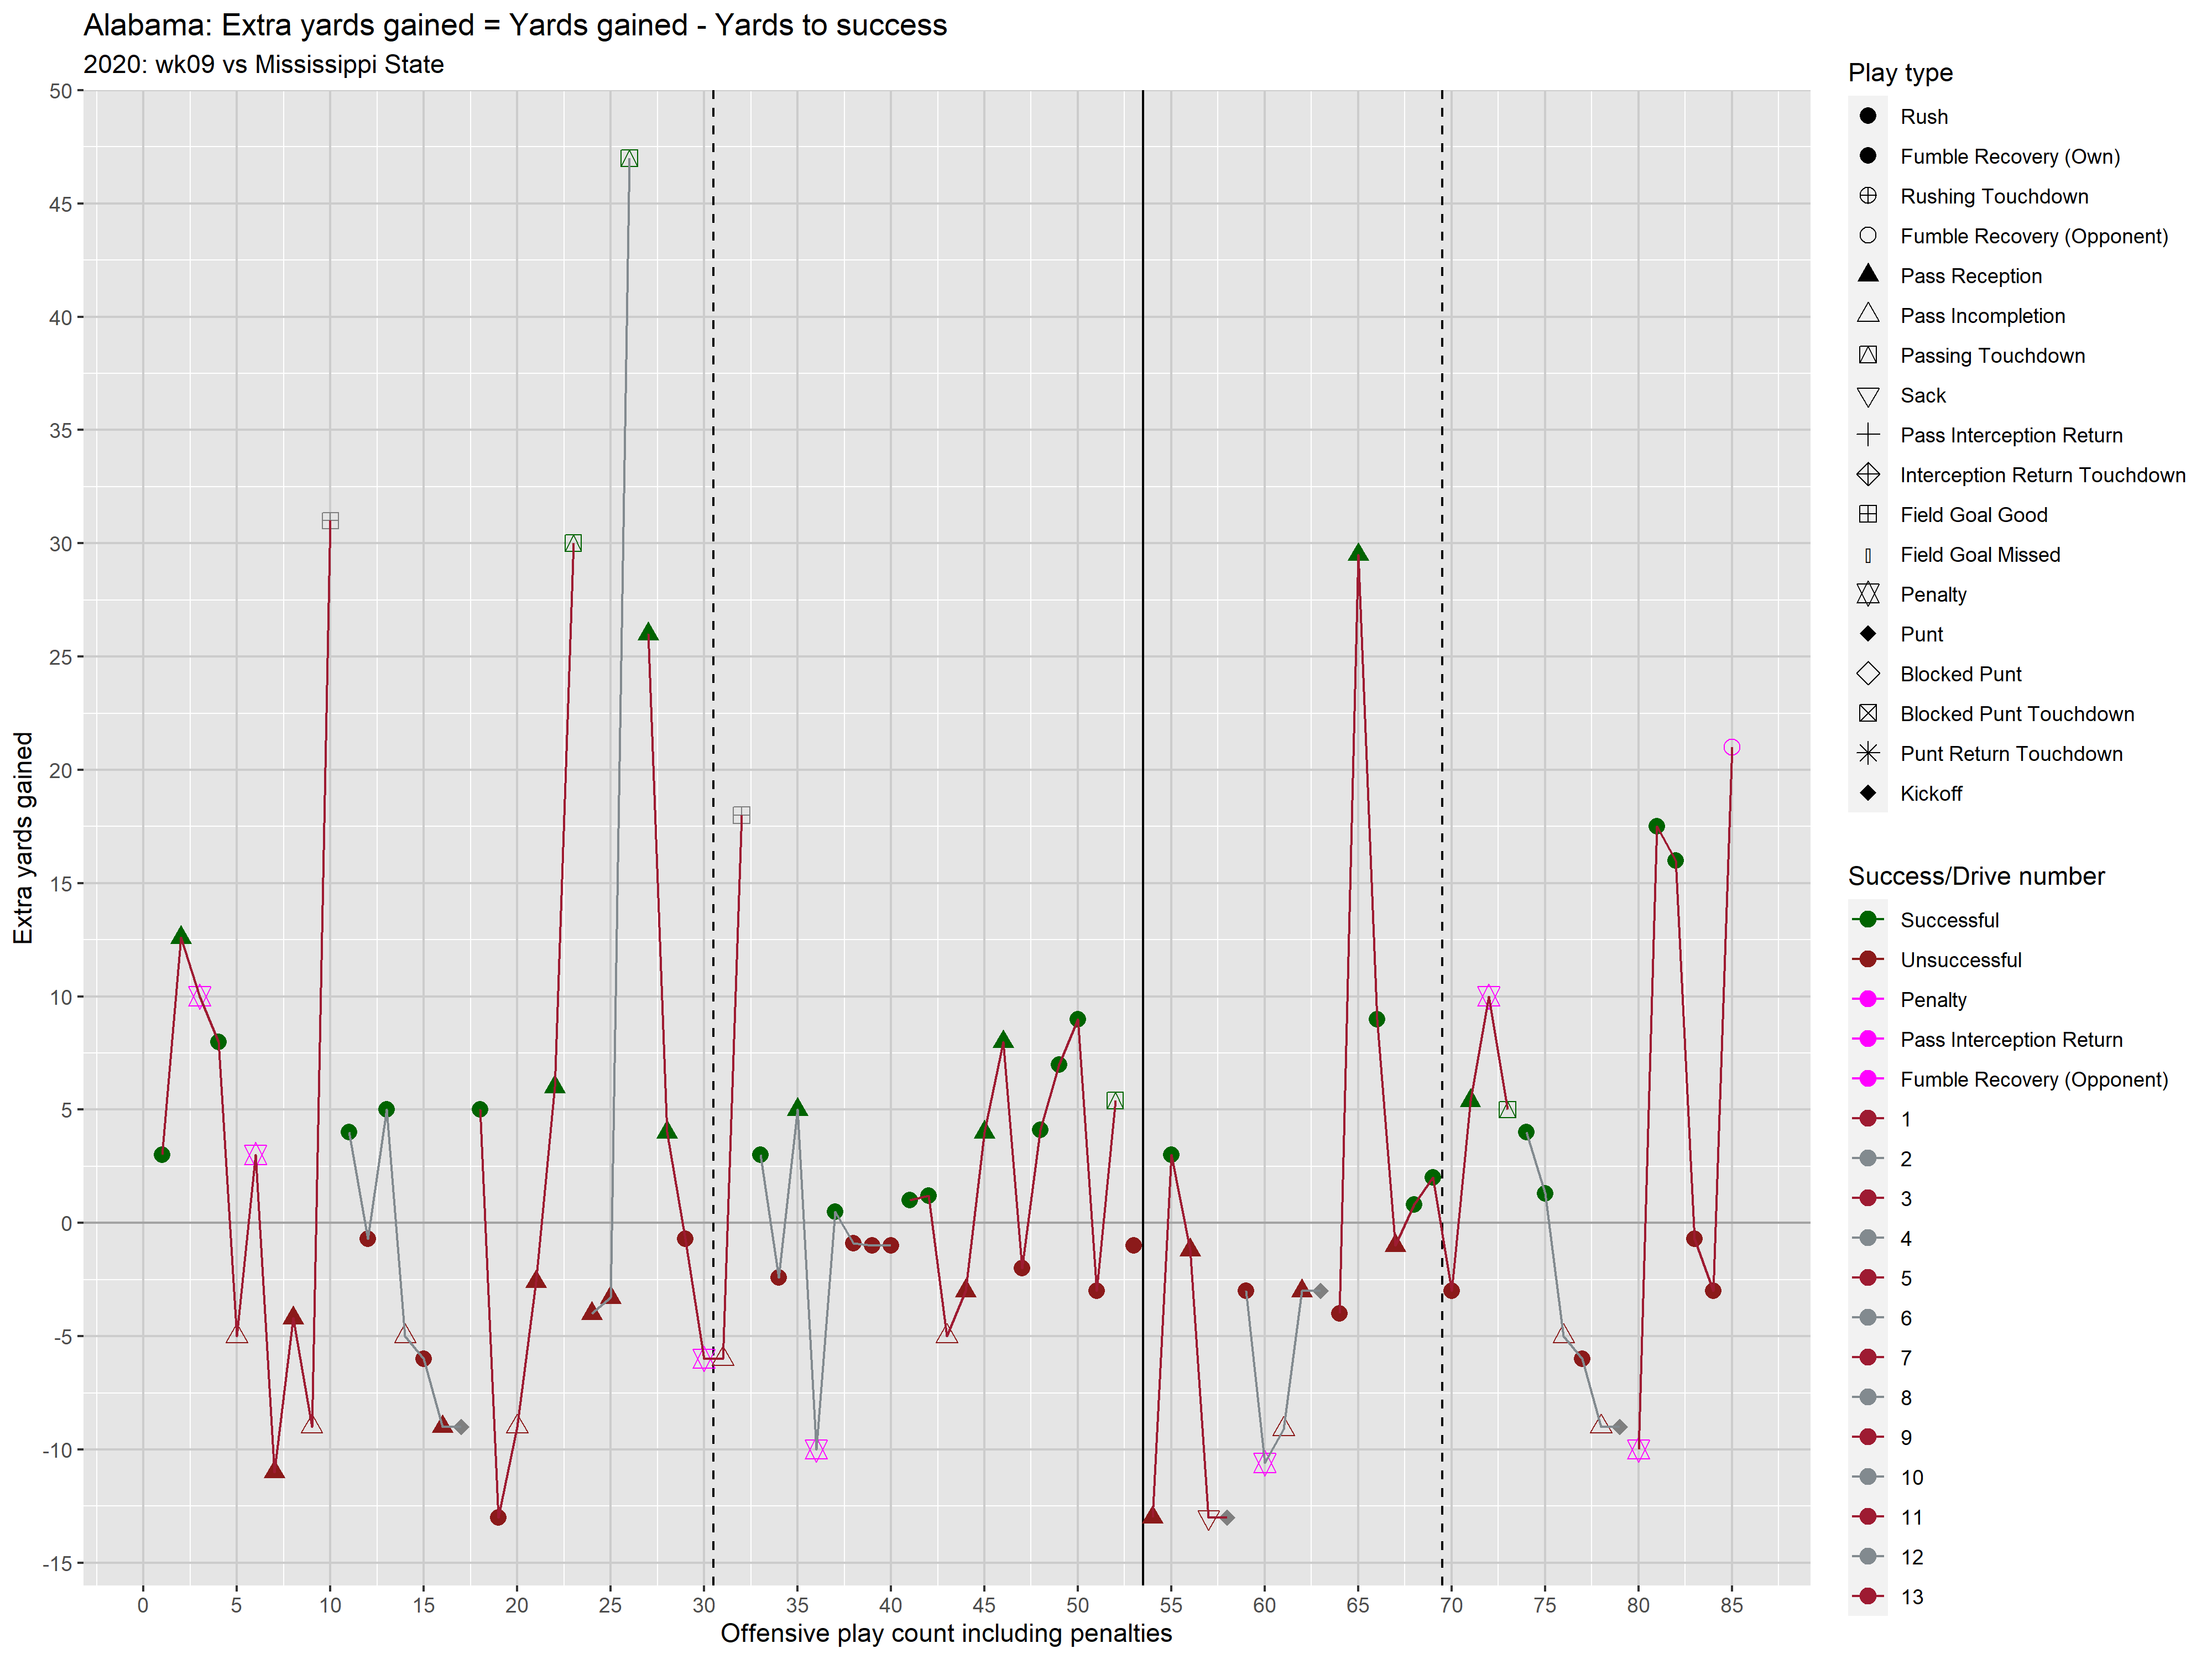Click the Field Goal Good legend icon

click(1867, 514)
